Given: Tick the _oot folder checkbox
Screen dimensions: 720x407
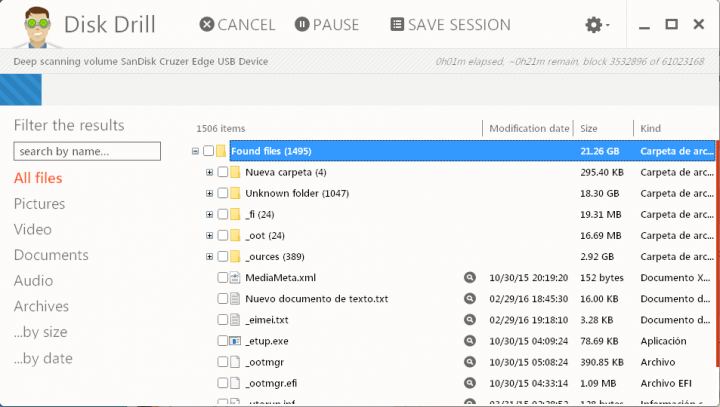Looking at the screenshot, I should (223, 236).
